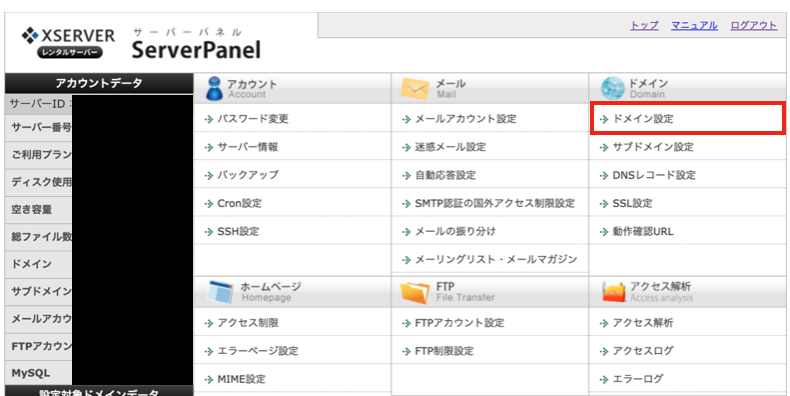This screenshot has height=396, width=790.
Task: Open ドメイン設定 link
Action: (643, 119)
